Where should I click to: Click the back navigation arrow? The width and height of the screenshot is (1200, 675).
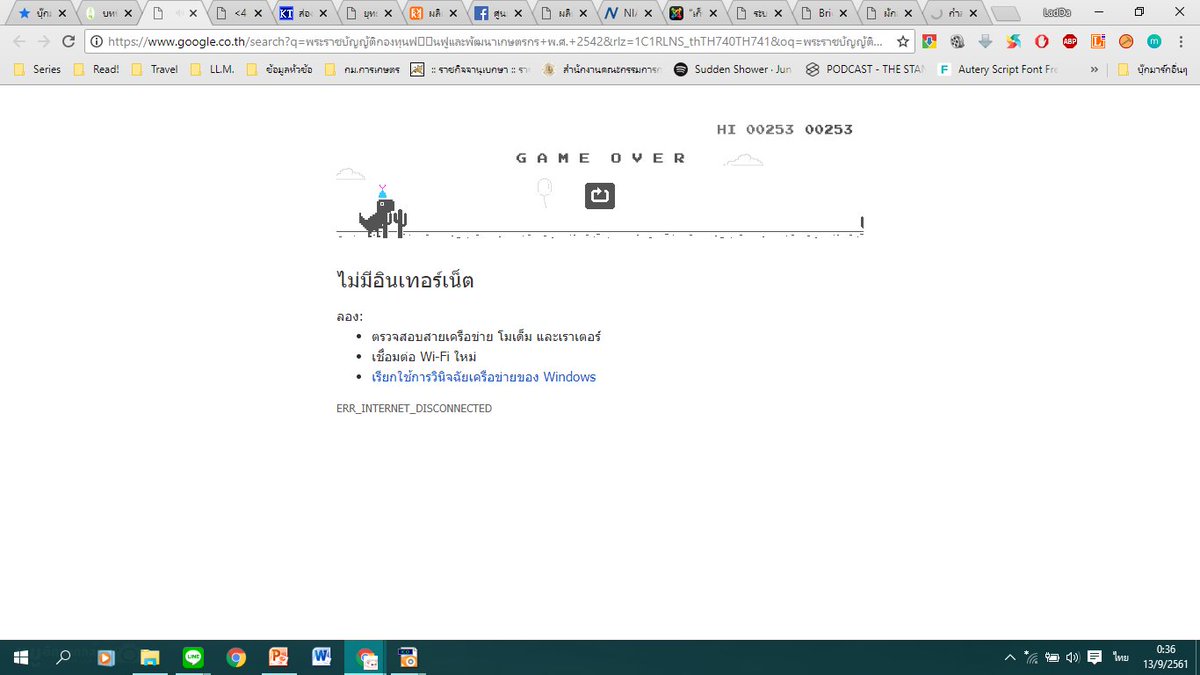(x=19, y=42)
